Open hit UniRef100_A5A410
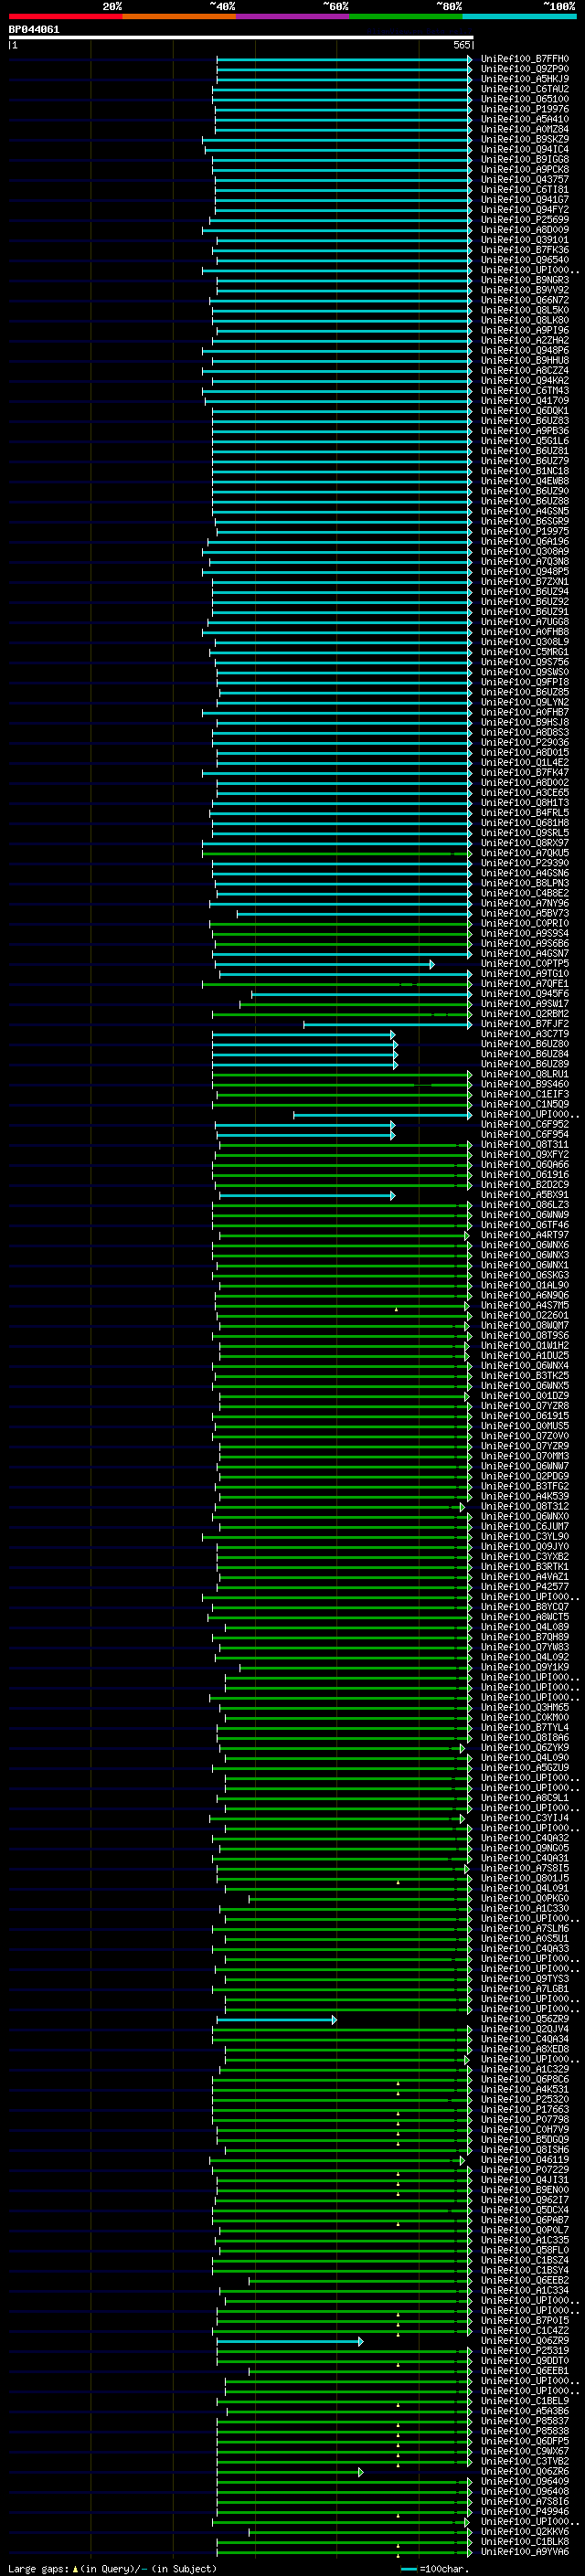Image resolution: width=585 pixels, height=2576 pixels. (x=524, y=119)
